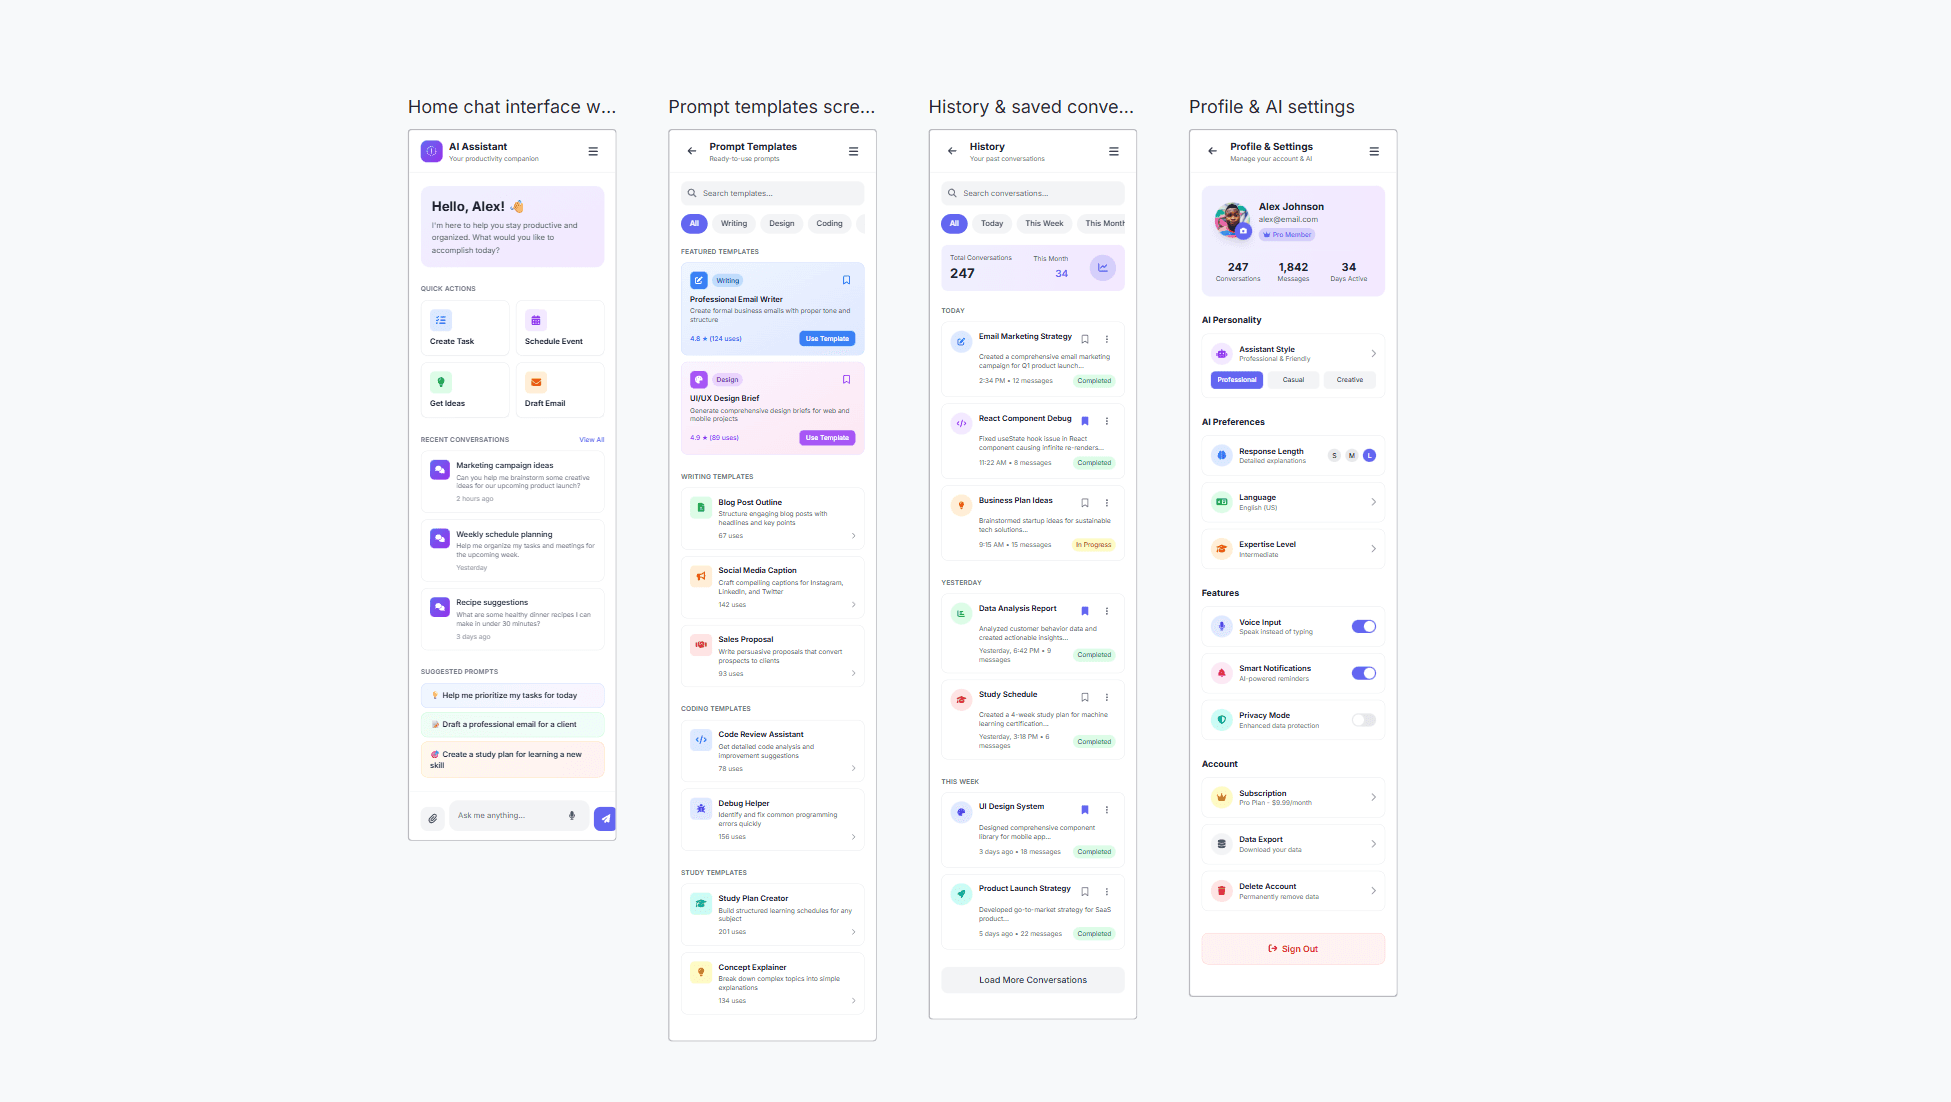Select the Coding filter tab in templates
1951x1102 pixels.
pyautogui.click(x=829, y=224)
